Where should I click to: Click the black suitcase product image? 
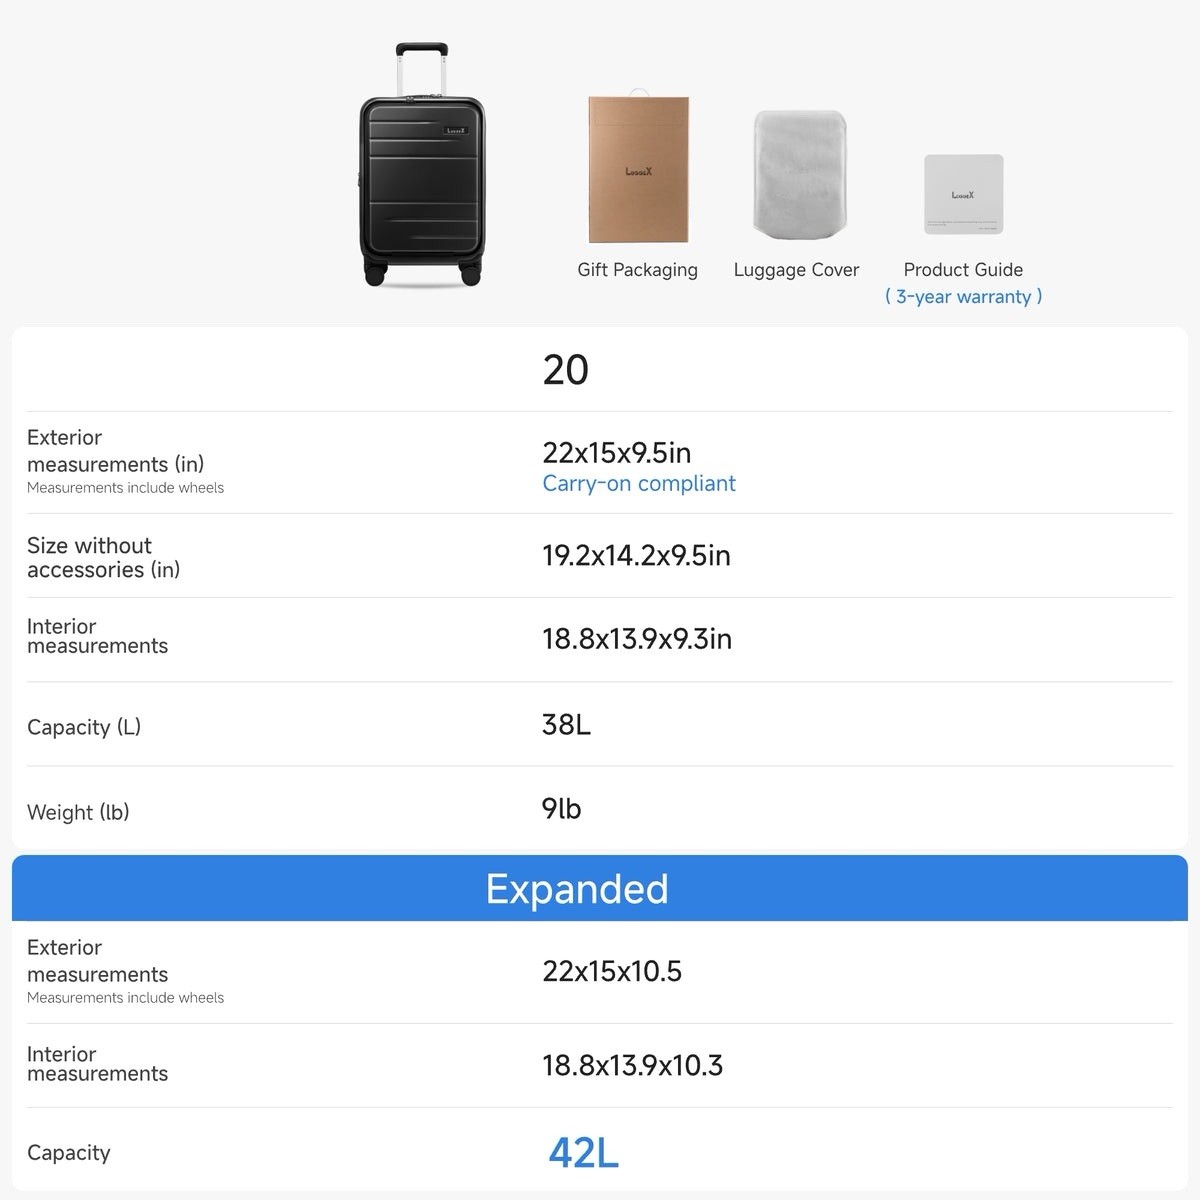[422, 165]
